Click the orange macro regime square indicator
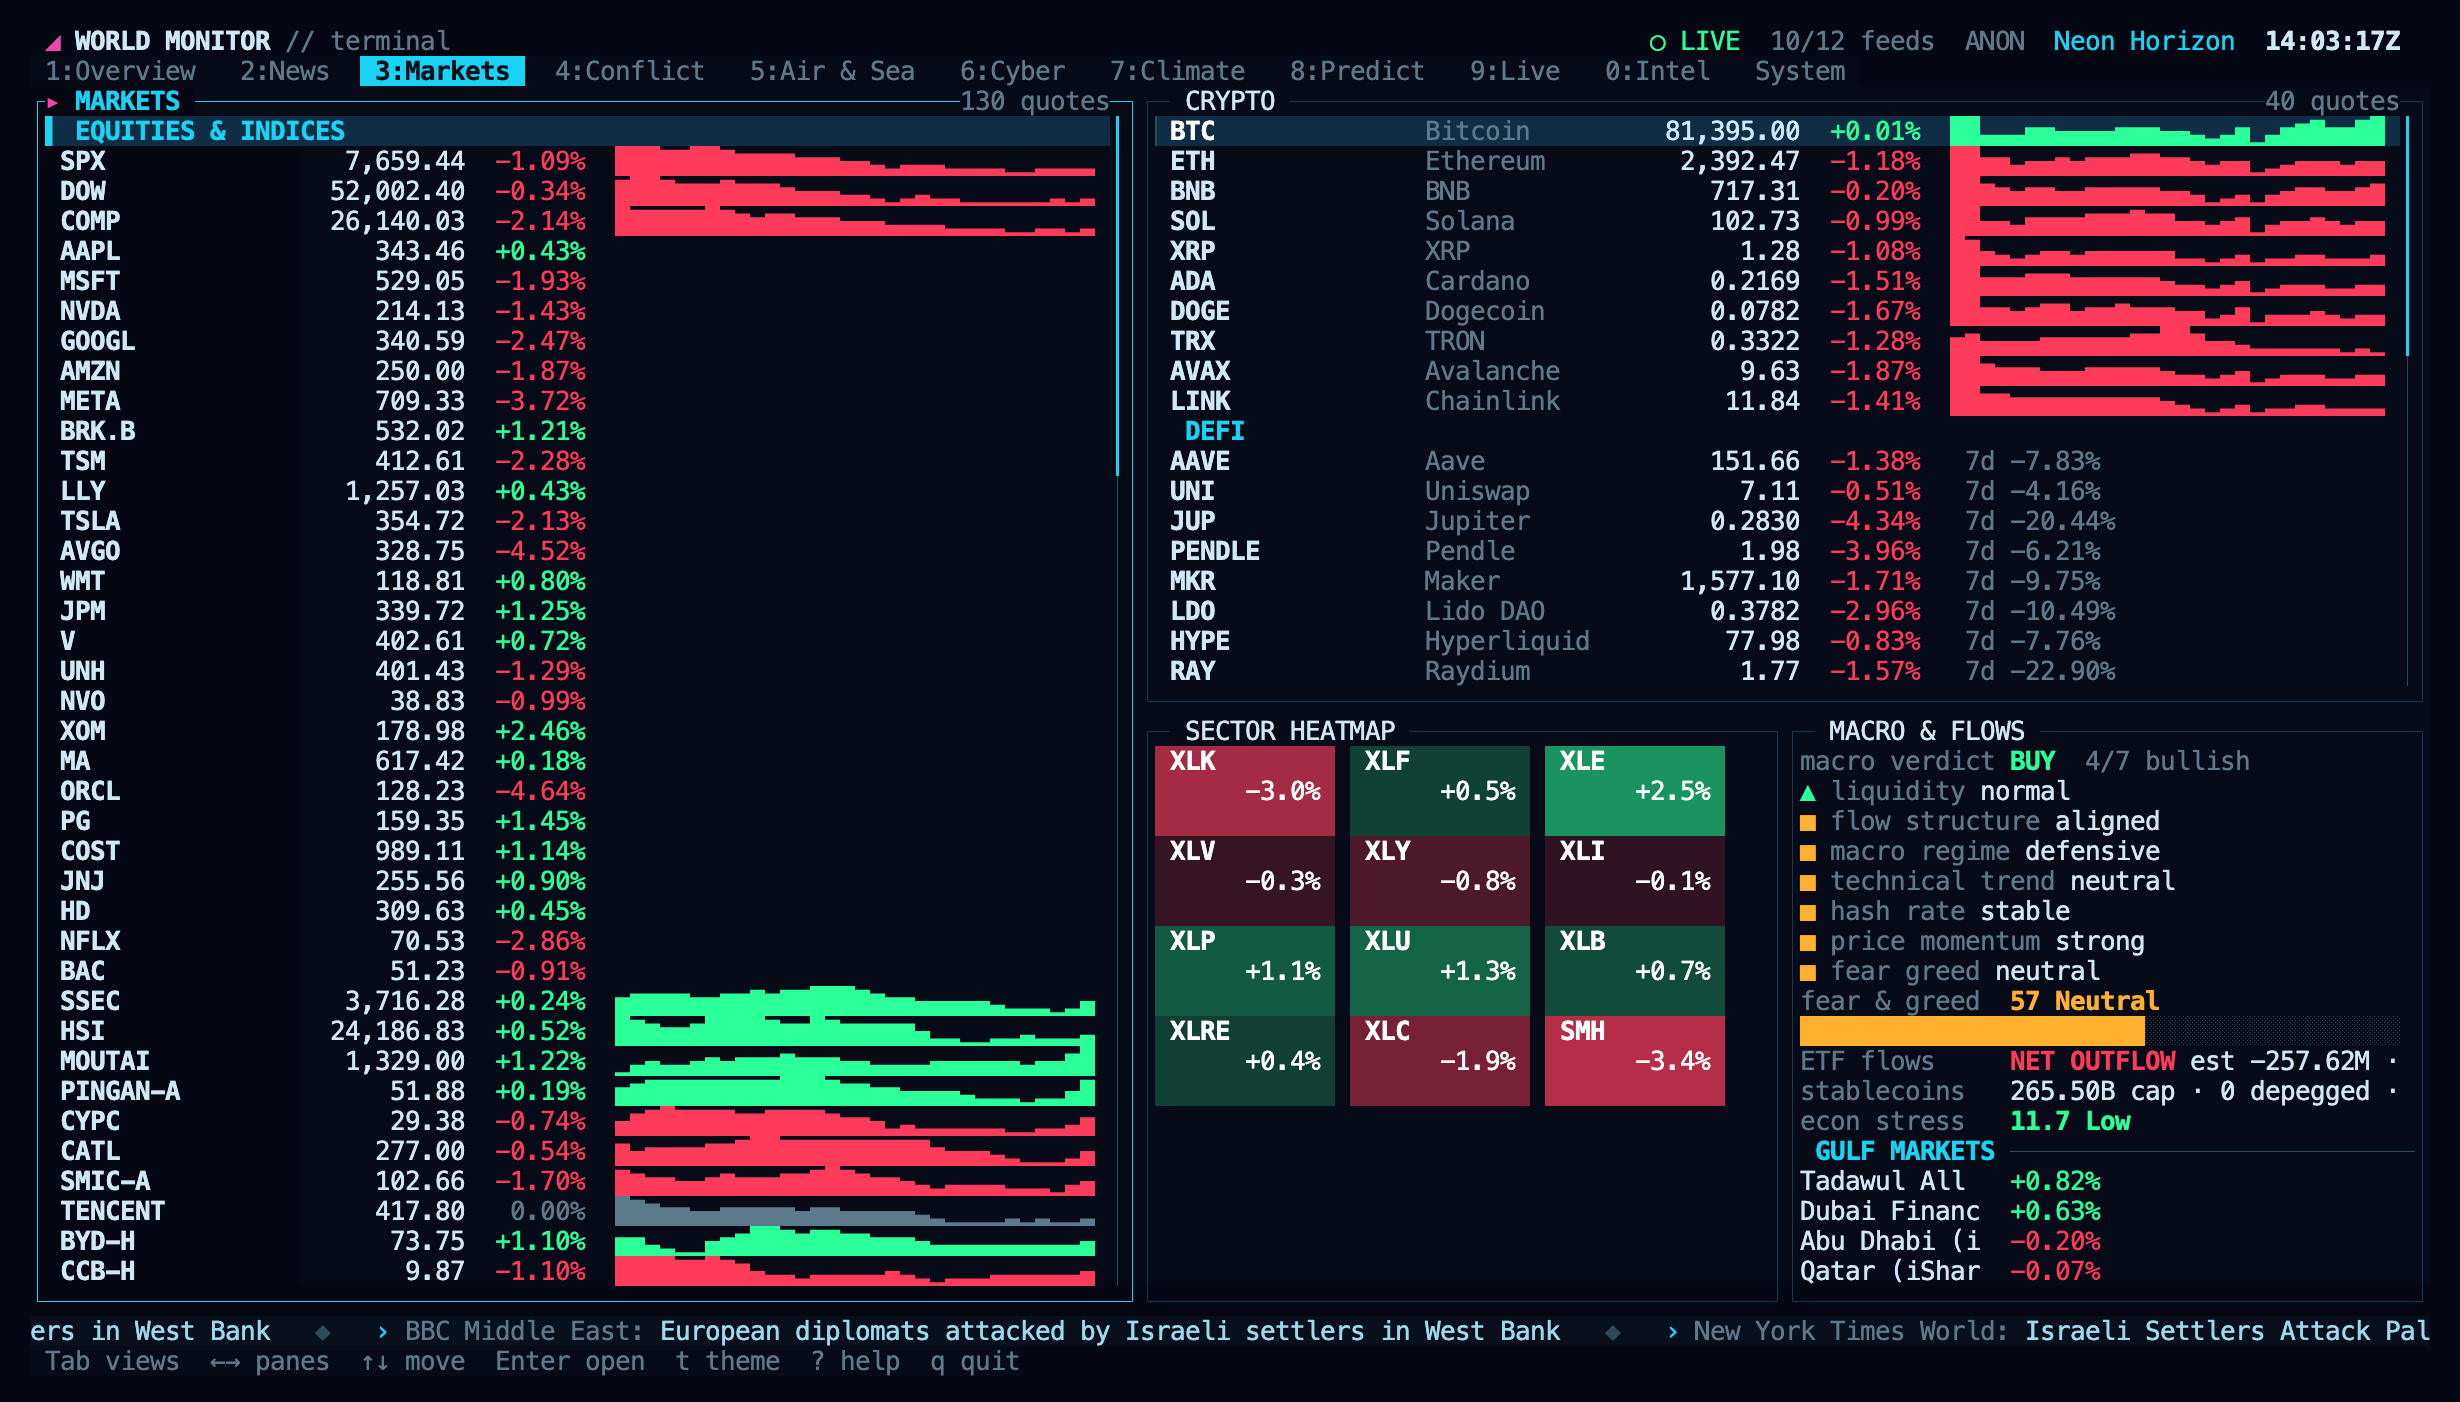Screen dimensions: 2460x1402 (x=1808, y=853)
